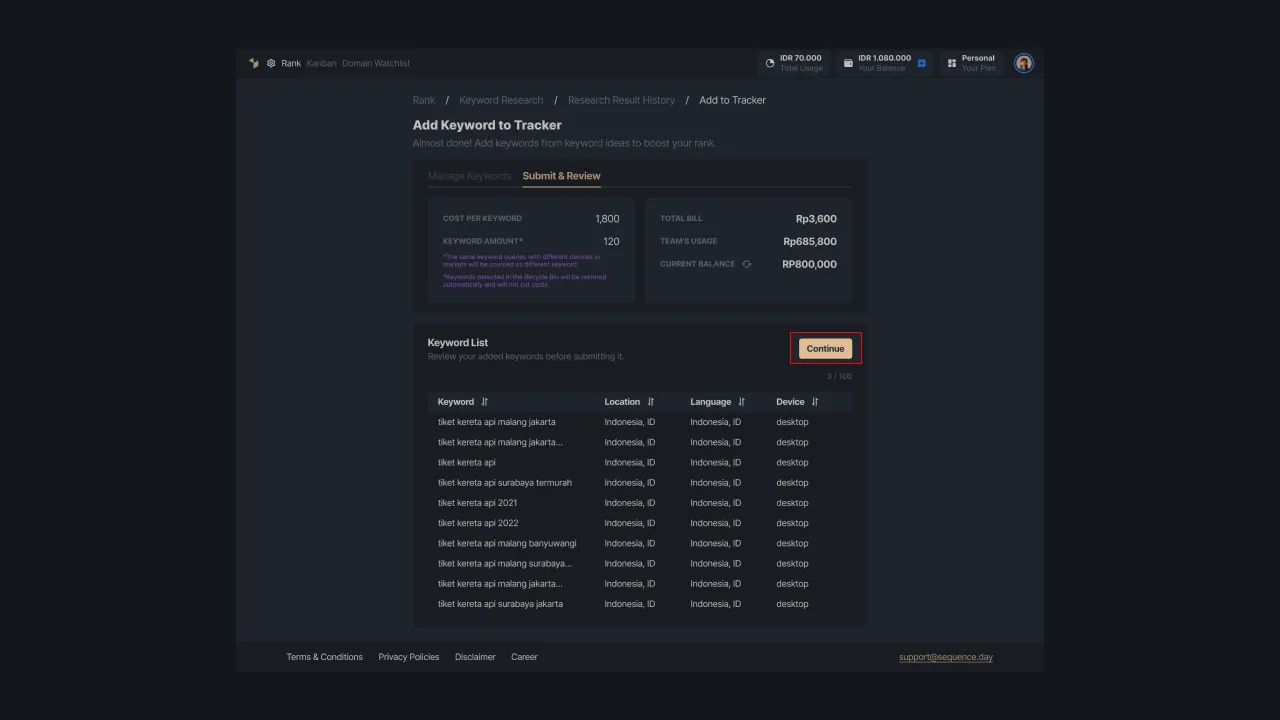Image resolution: width=1280 pixels, height=720 pixels.
Task: Open the Terms & Conditions footer link
Action: [324, 657]
